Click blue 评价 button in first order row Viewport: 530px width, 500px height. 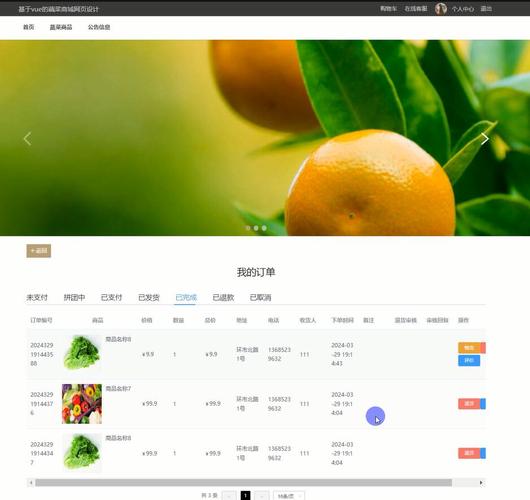click(x=469, y=360)
